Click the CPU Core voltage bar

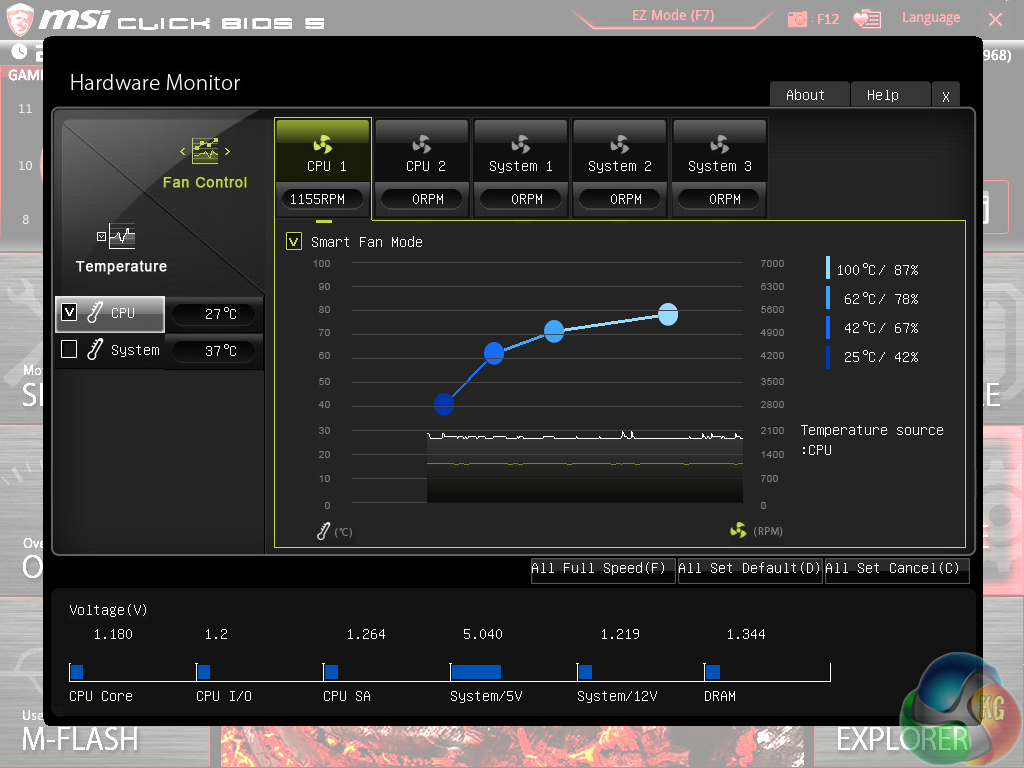pos(77,672)
